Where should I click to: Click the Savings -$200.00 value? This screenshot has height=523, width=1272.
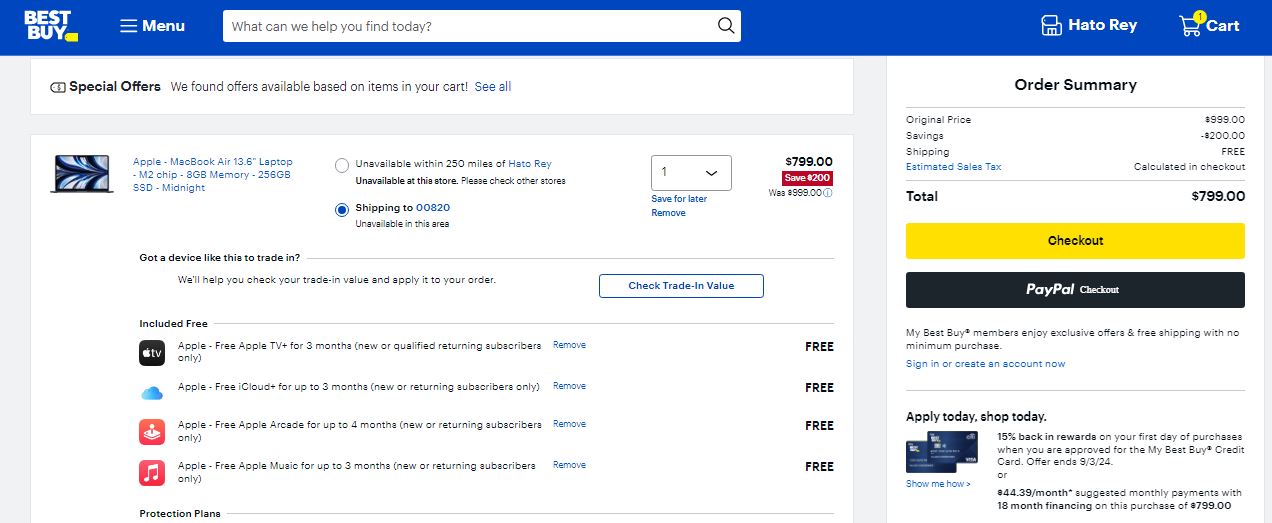(x=1223, y=135)
